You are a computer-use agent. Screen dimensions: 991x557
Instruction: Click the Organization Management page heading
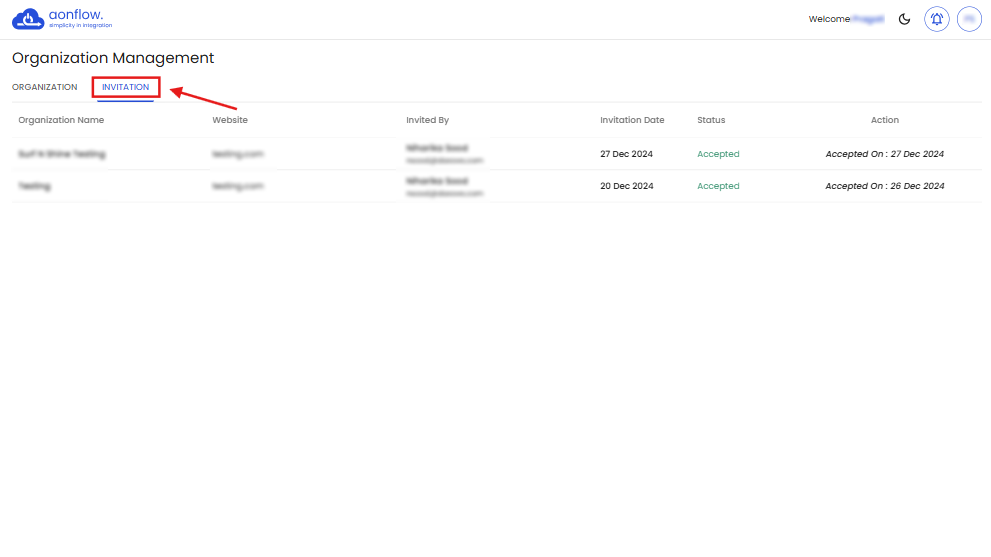click(113, 58)
